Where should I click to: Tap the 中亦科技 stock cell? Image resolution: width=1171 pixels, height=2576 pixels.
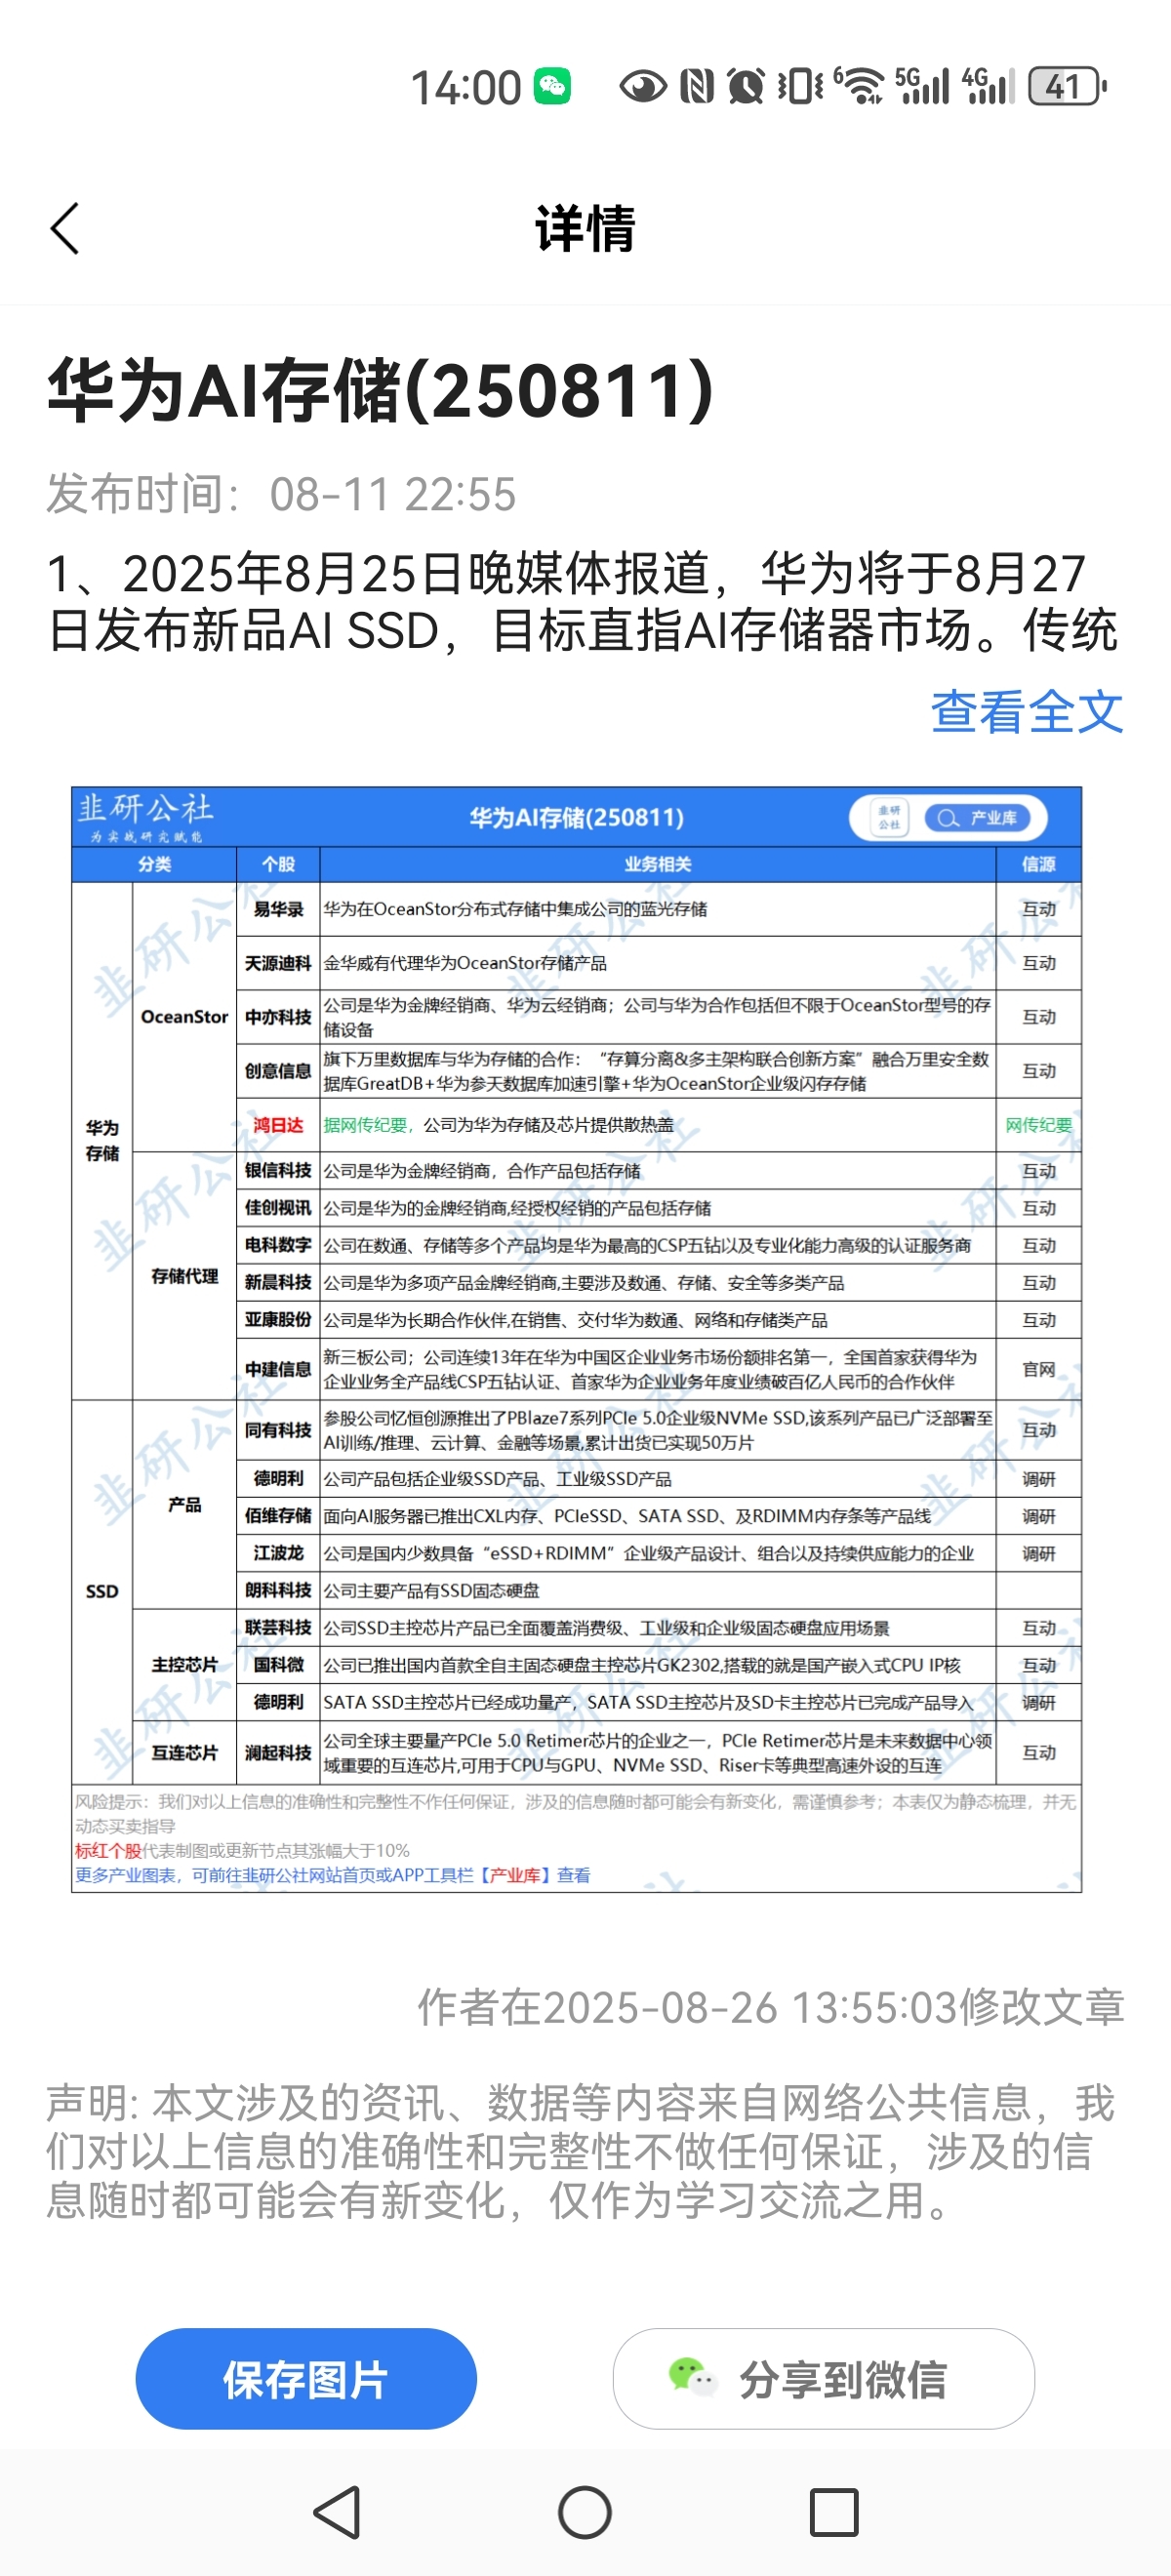click(278, 1017)
